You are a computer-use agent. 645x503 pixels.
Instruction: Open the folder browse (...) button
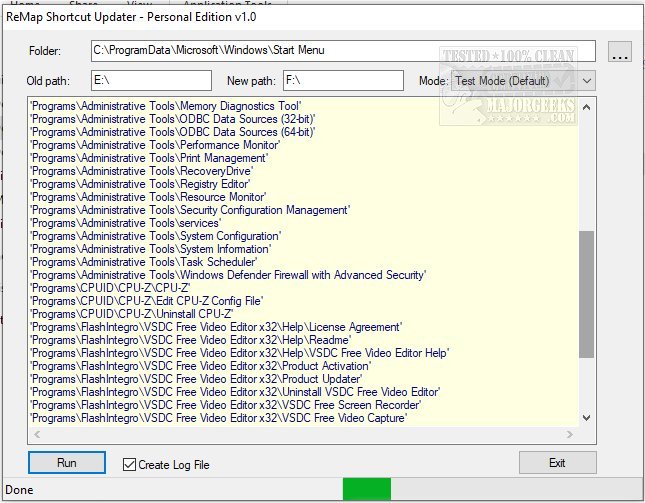click(x=619, y=51)
